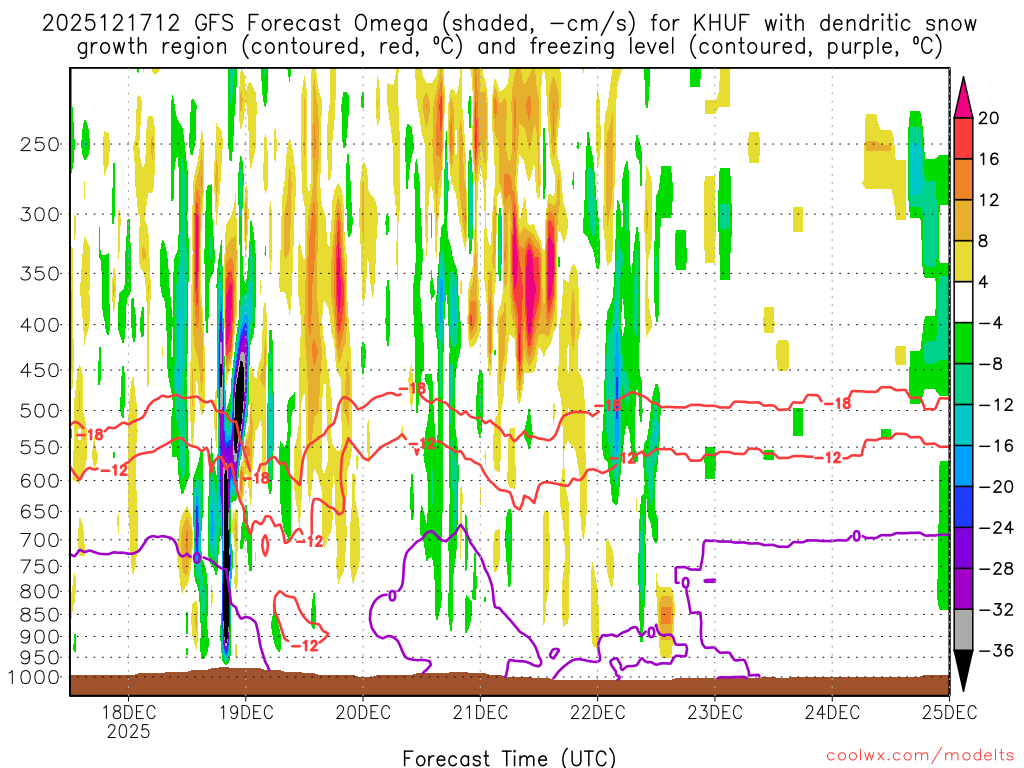Screen dimensions: 1024x768
Task: Click the 400 pressure level label
Action: pyautogui.click(x=40, y=325)
